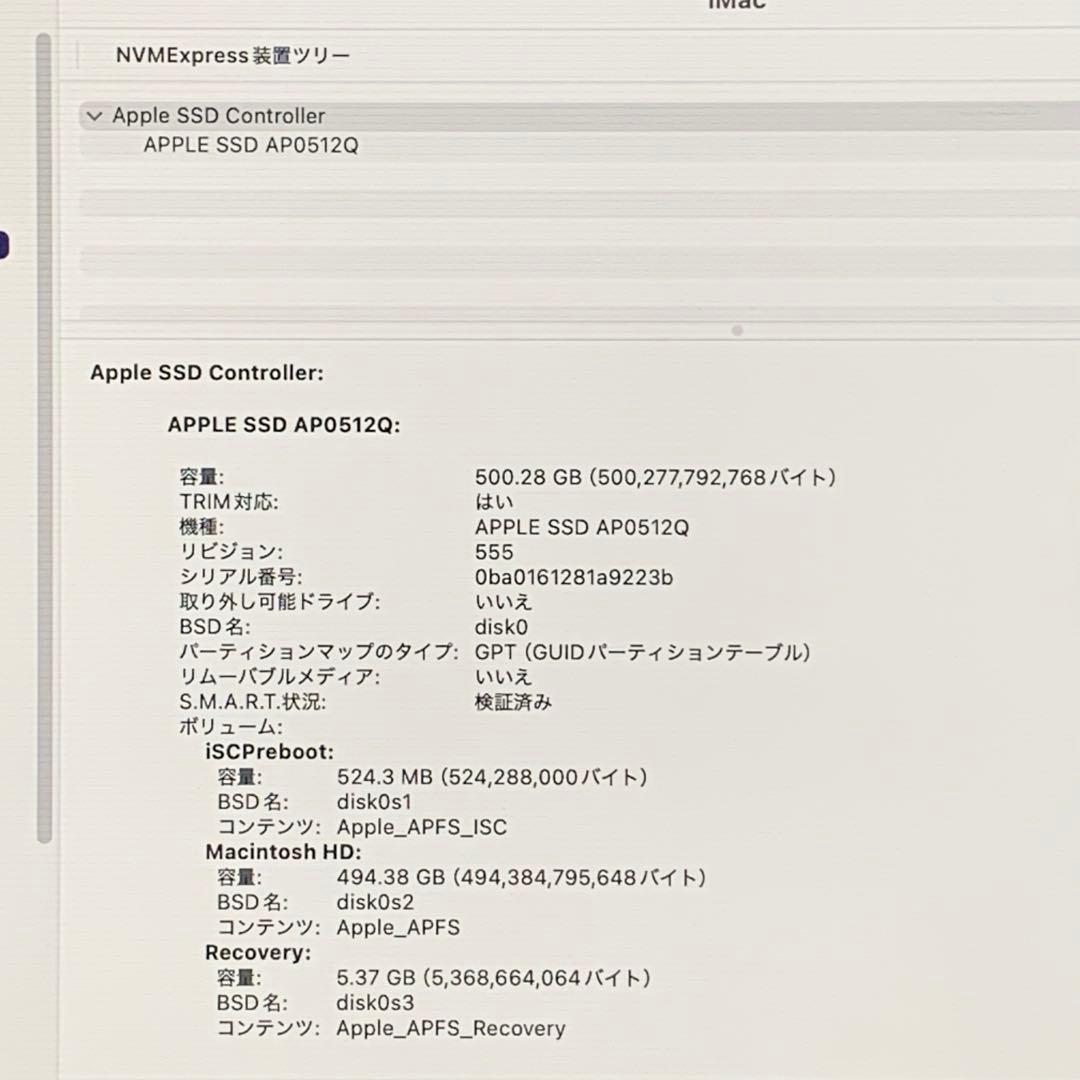
Task: Collapse the Apple SSD Controller tree
Action: click(x=94, y=116)
